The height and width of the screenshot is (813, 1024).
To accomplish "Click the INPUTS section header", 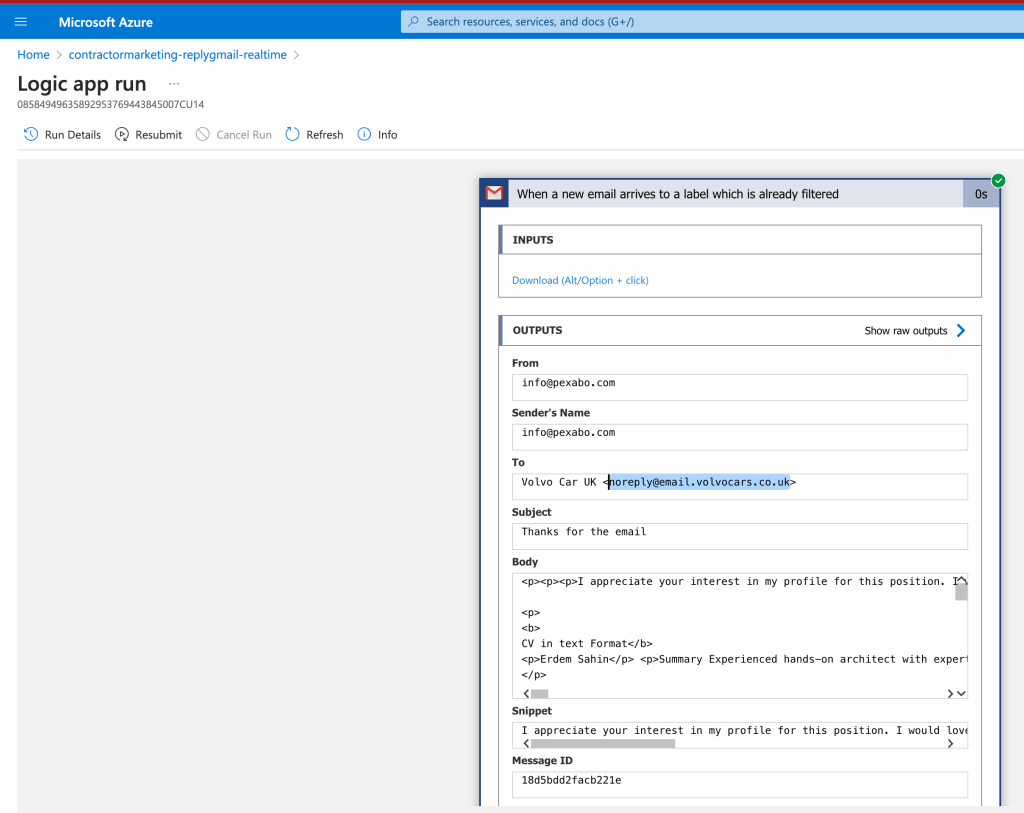I will pyautogui.click(x=740, y=240).
